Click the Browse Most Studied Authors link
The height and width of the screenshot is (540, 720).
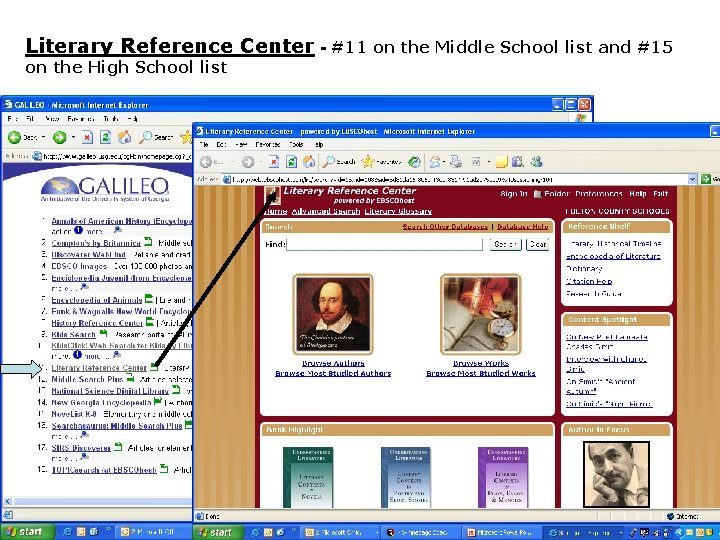(333, 373)
